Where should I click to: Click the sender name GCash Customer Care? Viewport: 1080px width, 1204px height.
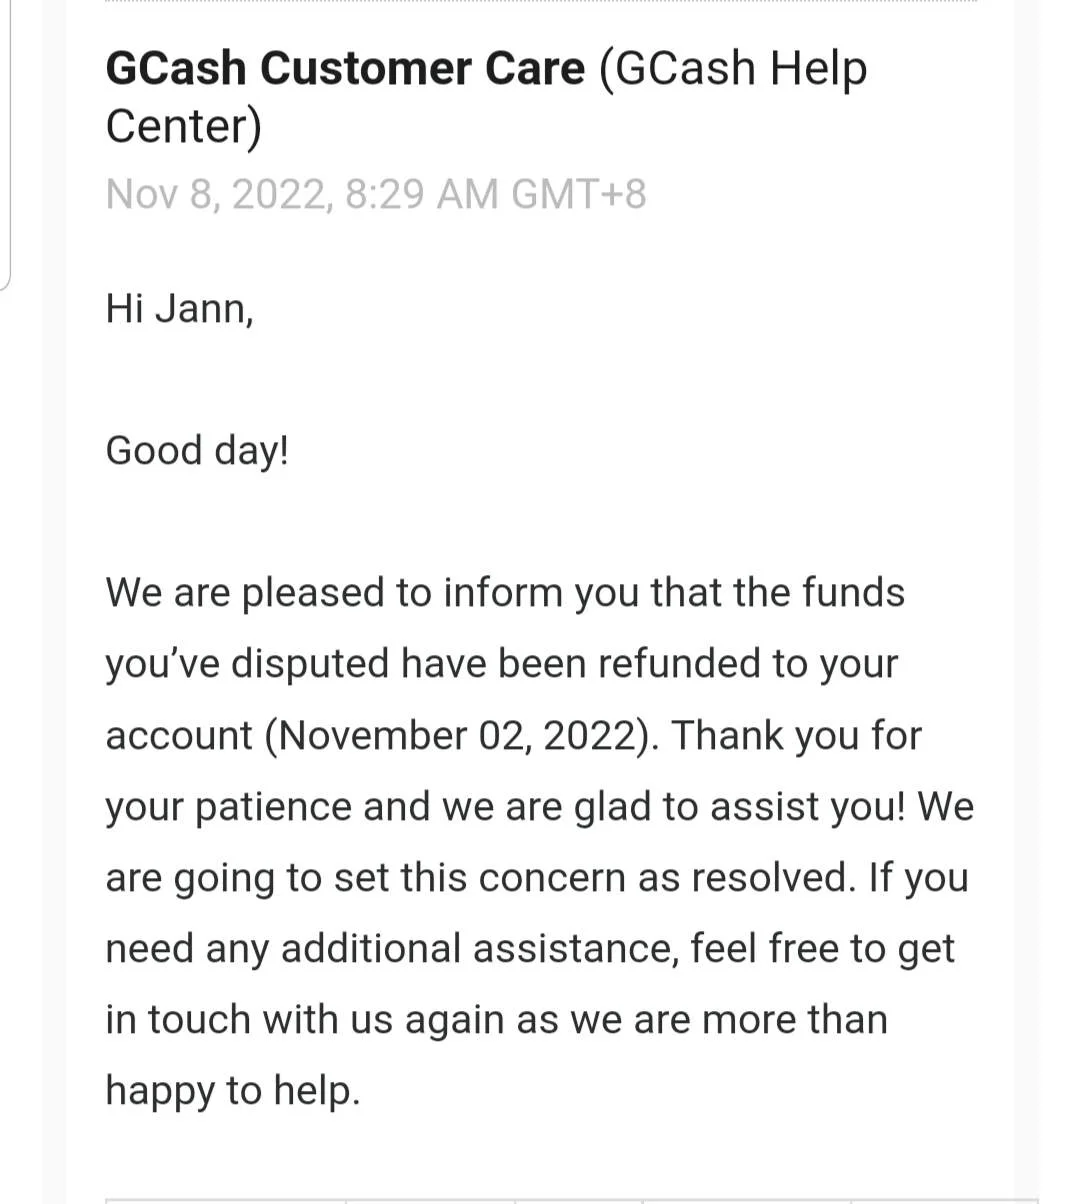click(x=345, y=69)
